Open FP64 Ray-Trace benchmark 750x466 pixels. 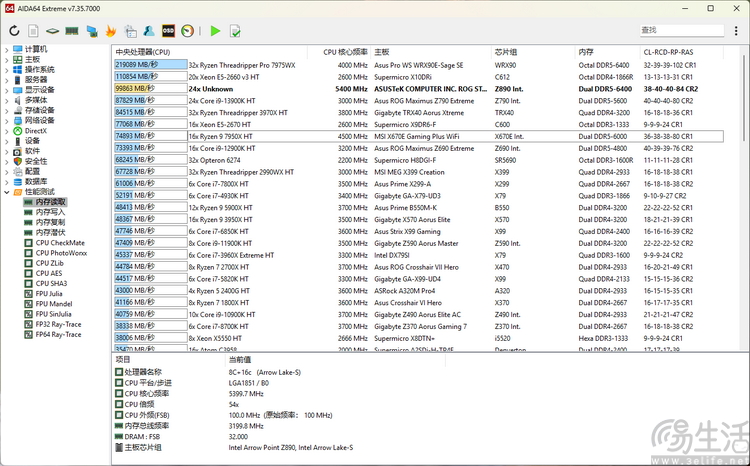tap(58, 334)
